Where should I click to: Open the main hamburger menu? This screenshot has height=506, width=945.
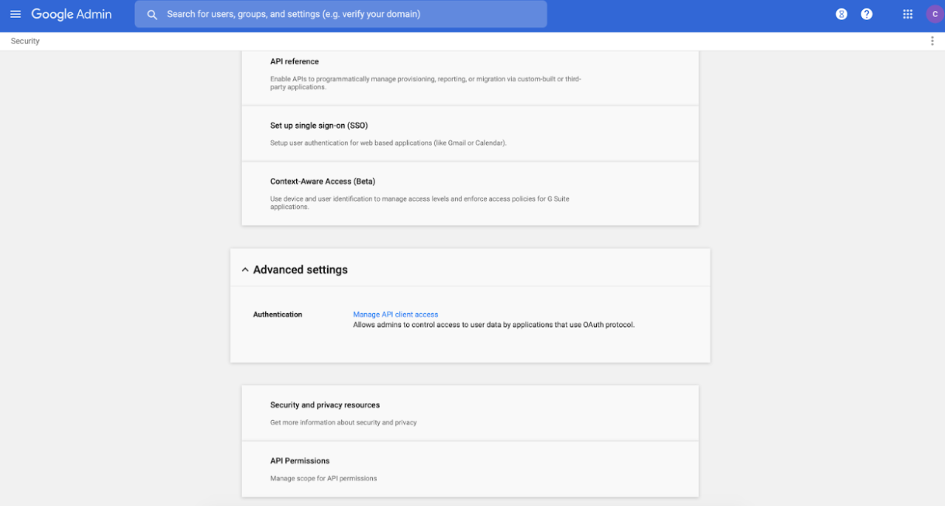tap(16, 14)
